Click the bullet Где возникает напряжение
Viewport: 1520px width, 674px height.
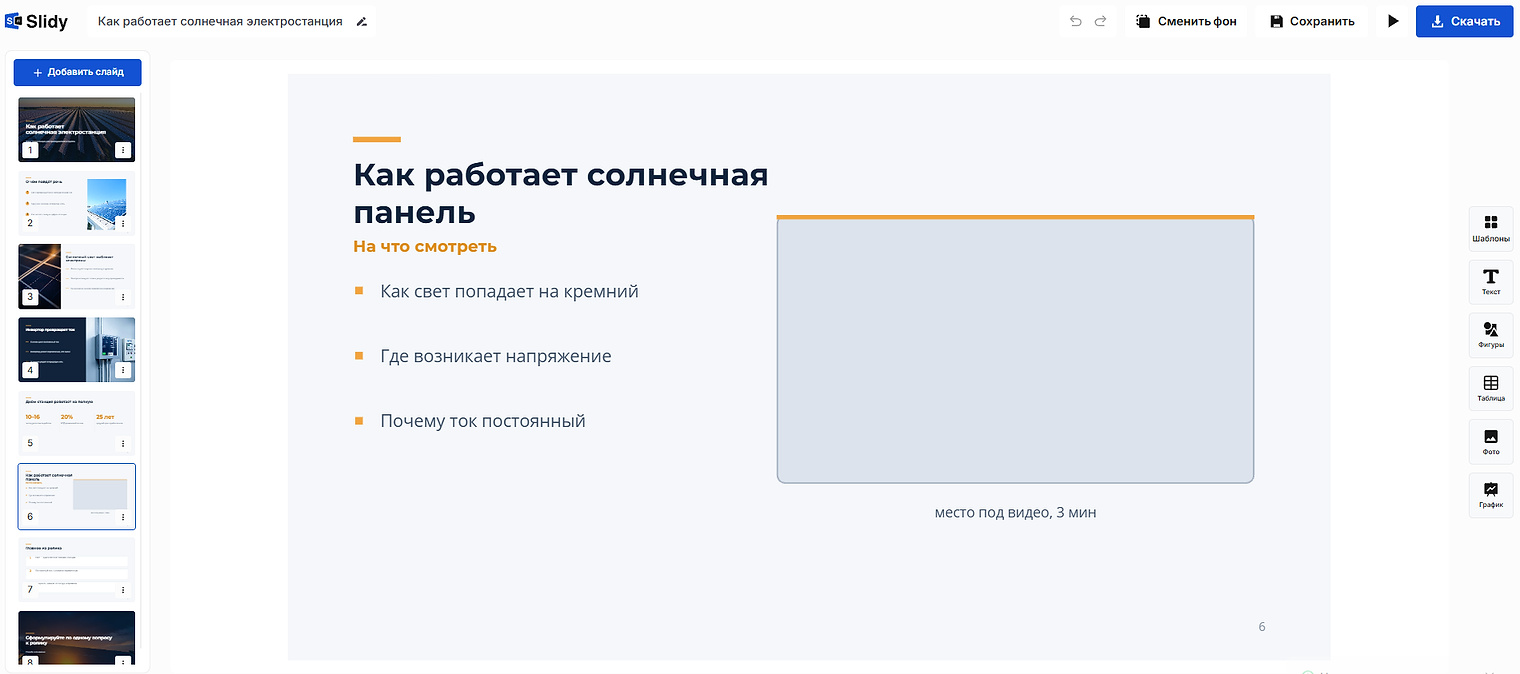[495, 356]
